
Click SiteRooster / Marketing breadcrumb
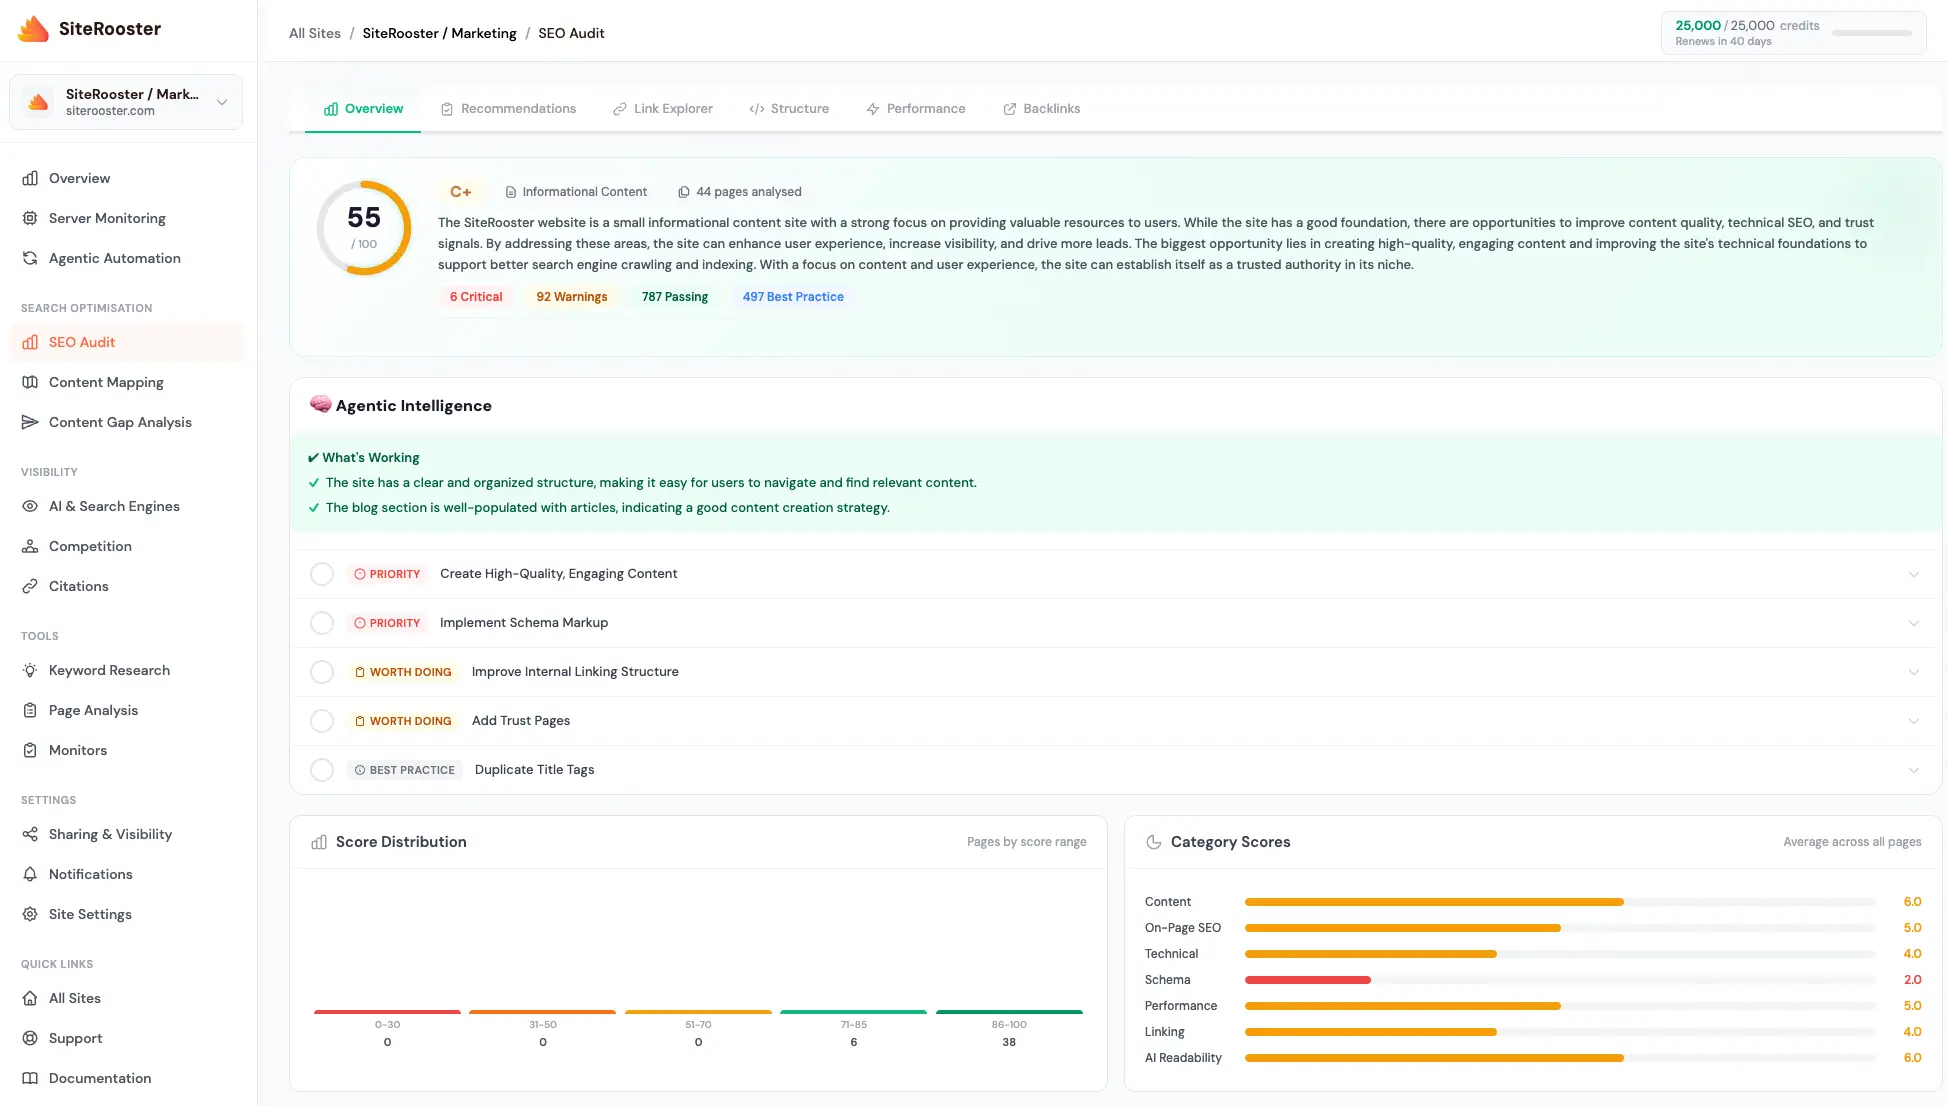(x=440, y=33)
